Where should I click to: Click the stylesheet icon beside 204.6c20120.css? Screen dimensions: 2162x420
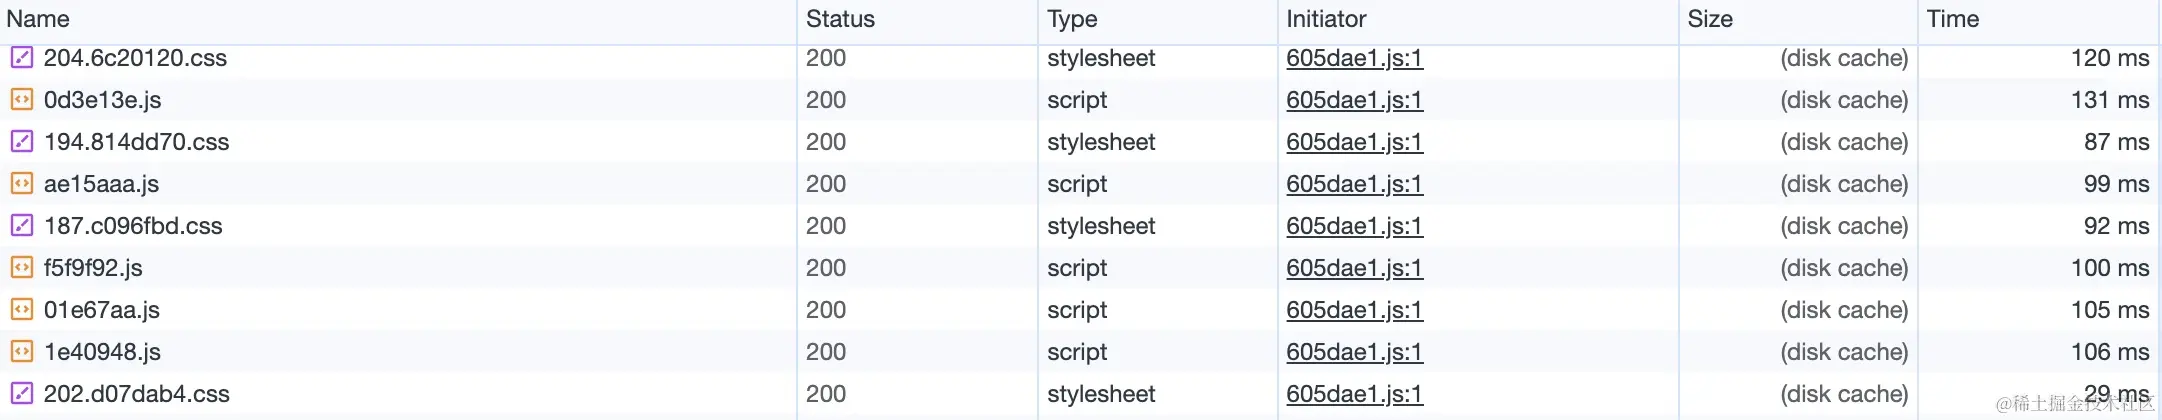click(21, 58)
